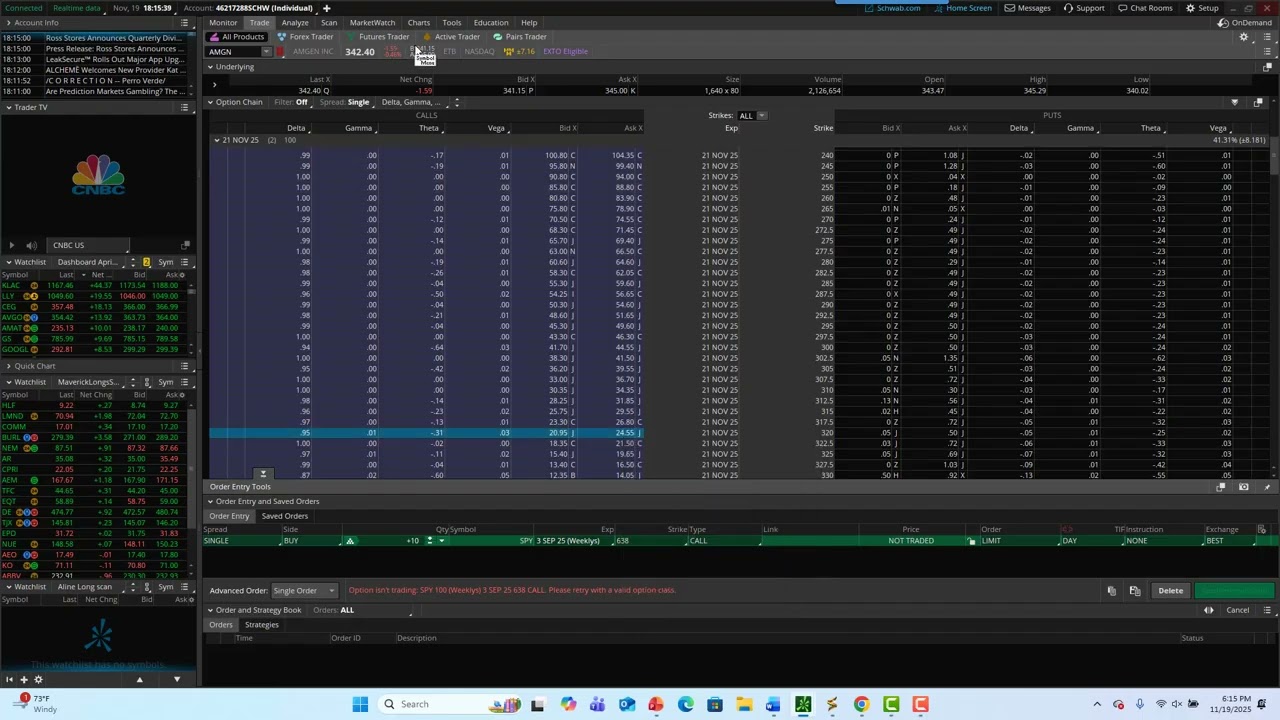
Task: Open the Account Info gadget menu icon
Action: tap(185, 23)
